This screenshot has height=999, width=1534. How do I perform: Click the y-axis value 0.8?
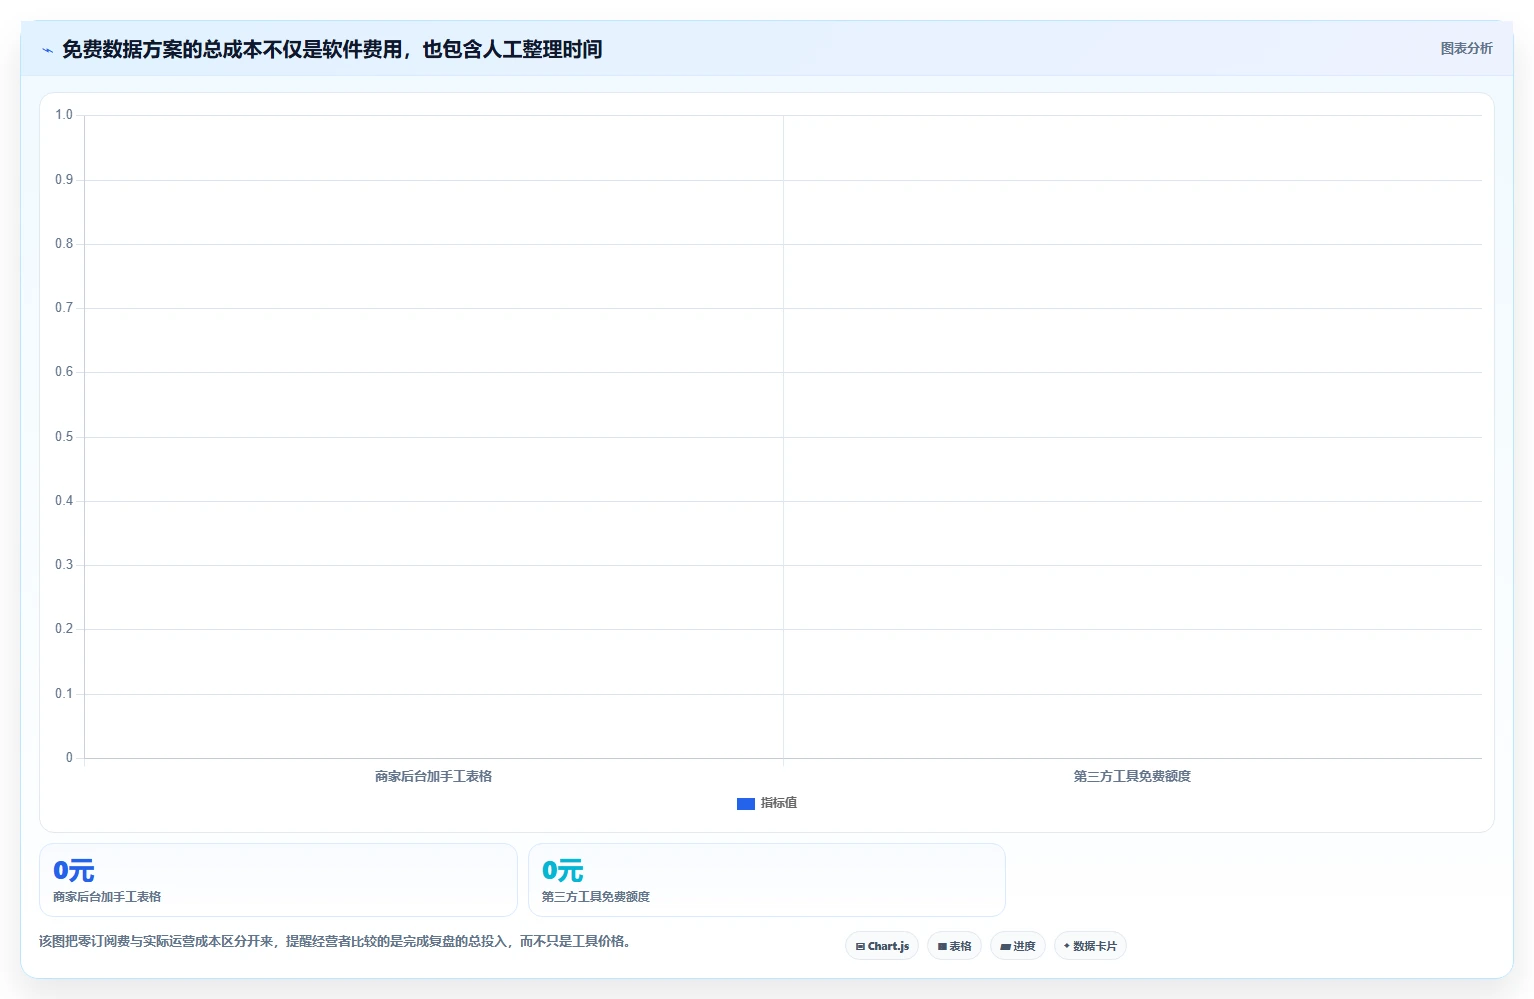point(64,244)
